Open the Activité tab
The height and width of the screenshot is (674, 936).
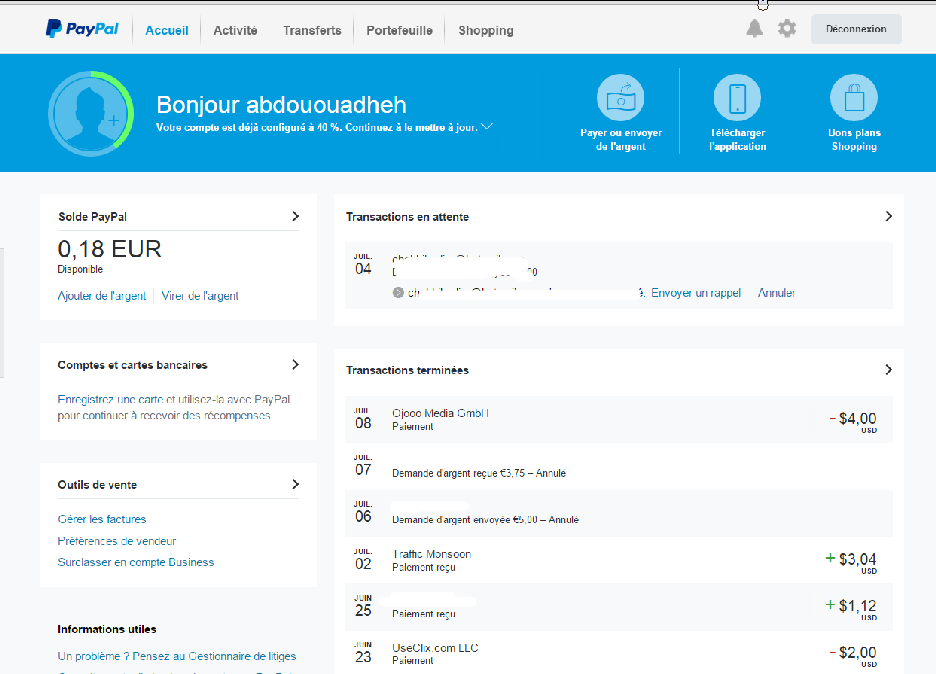pos(235,30)
